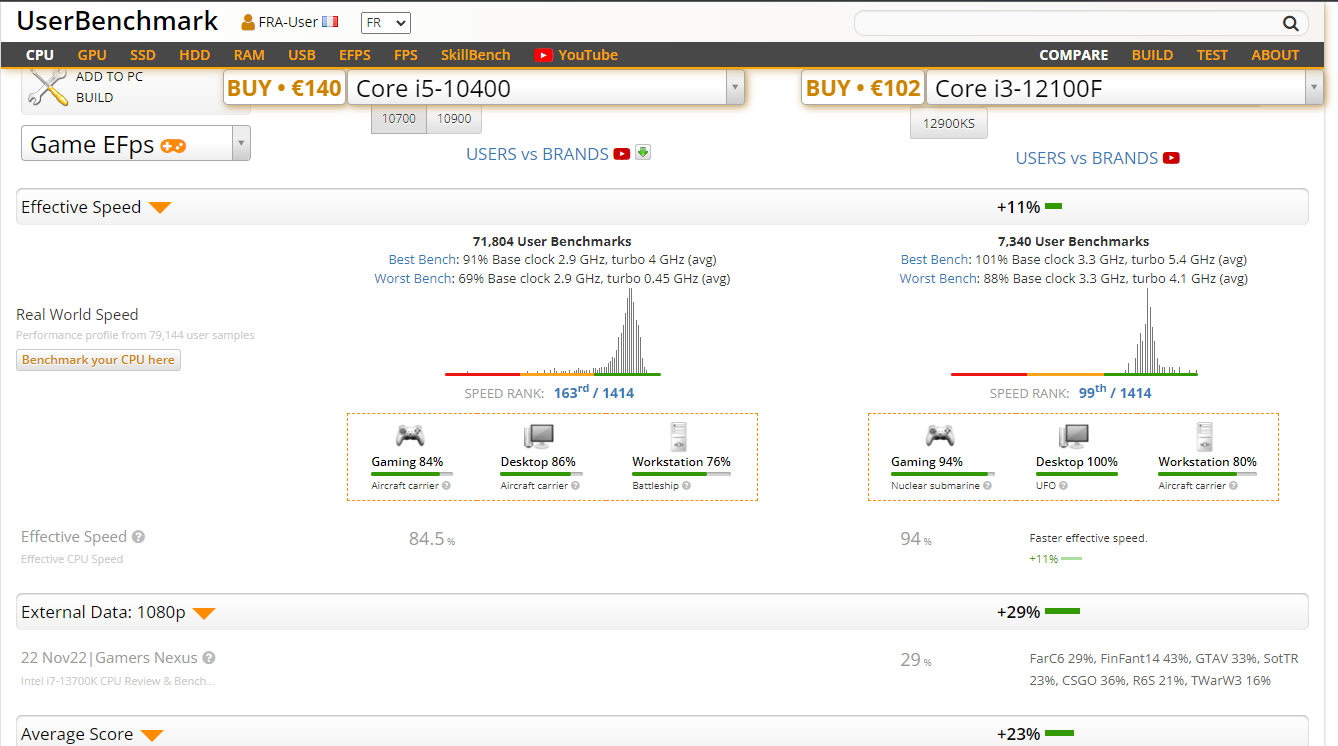Screen dimensions: 1338x746
Task: Click BUY • €102 button
Action: click(862, 88)
